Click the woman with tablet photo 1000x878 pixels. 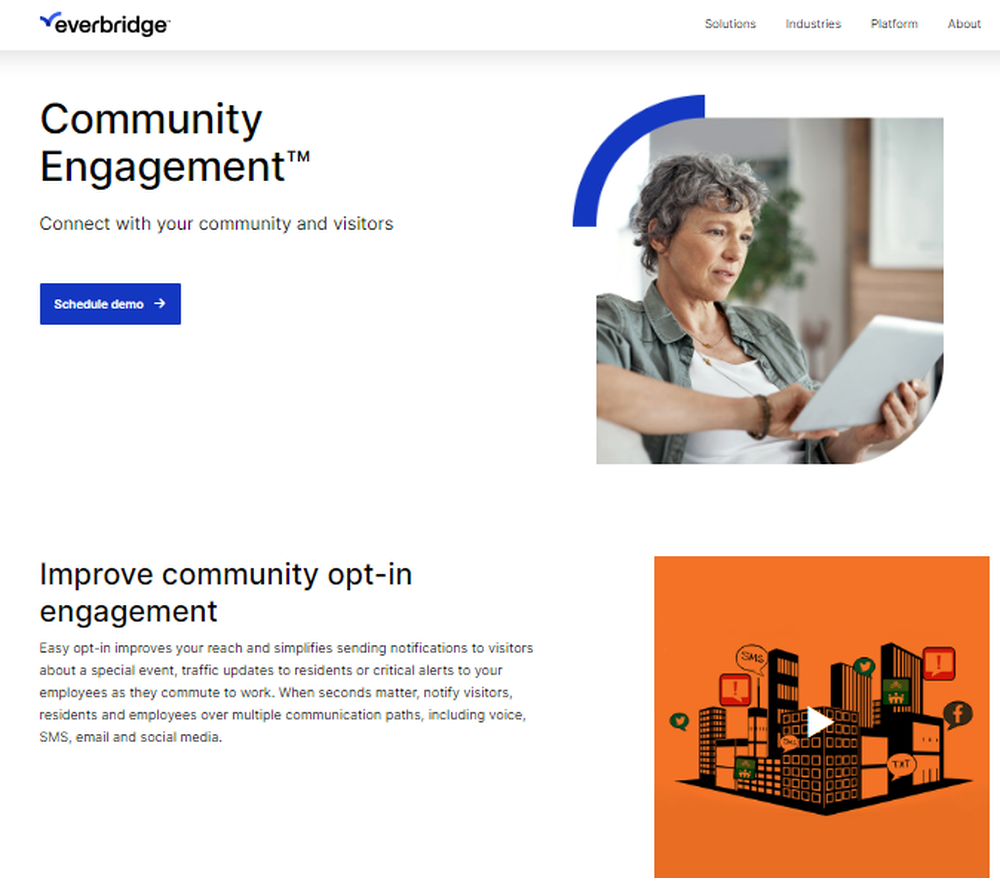(x=769, y=290)
